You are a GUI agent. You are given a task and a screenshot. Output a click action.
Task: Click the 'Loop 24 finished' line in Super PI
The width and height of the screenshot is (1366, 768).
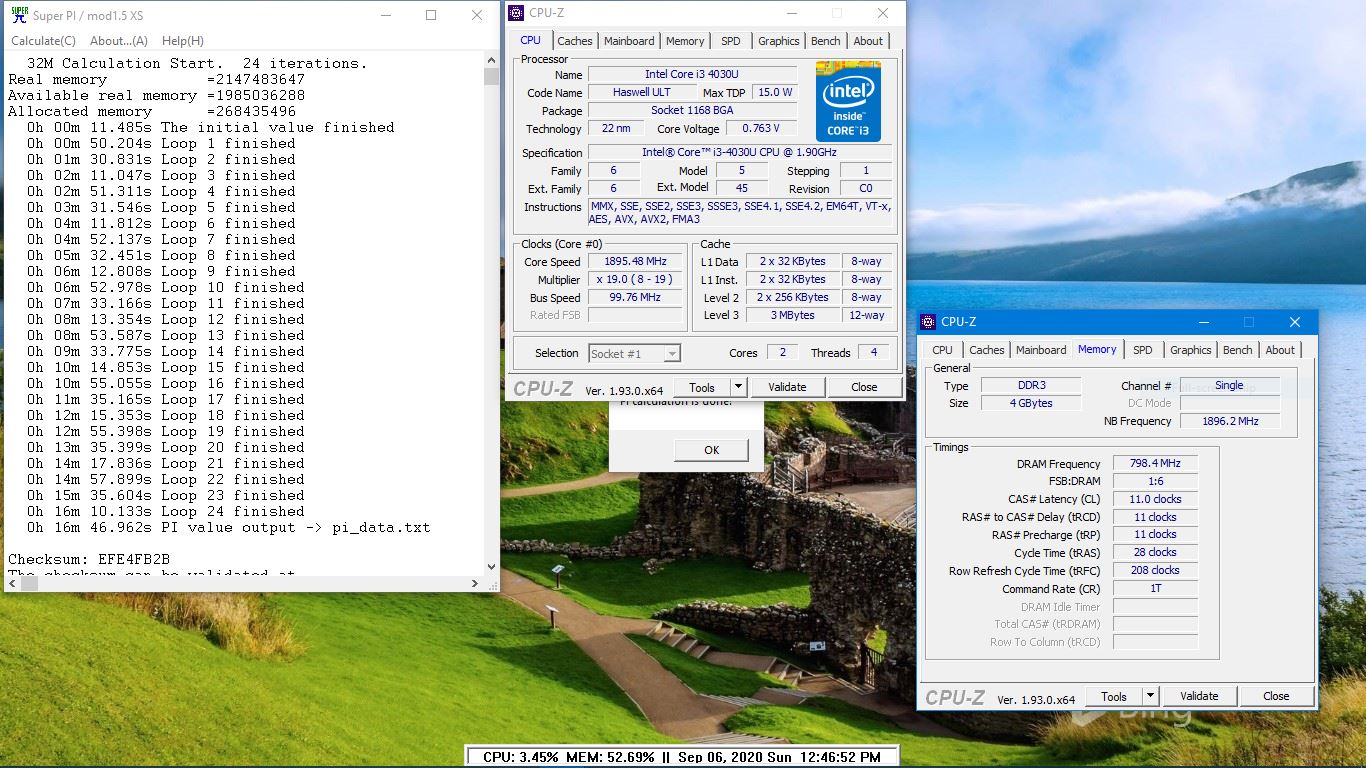pyautogui.click(x=165, y=511)
